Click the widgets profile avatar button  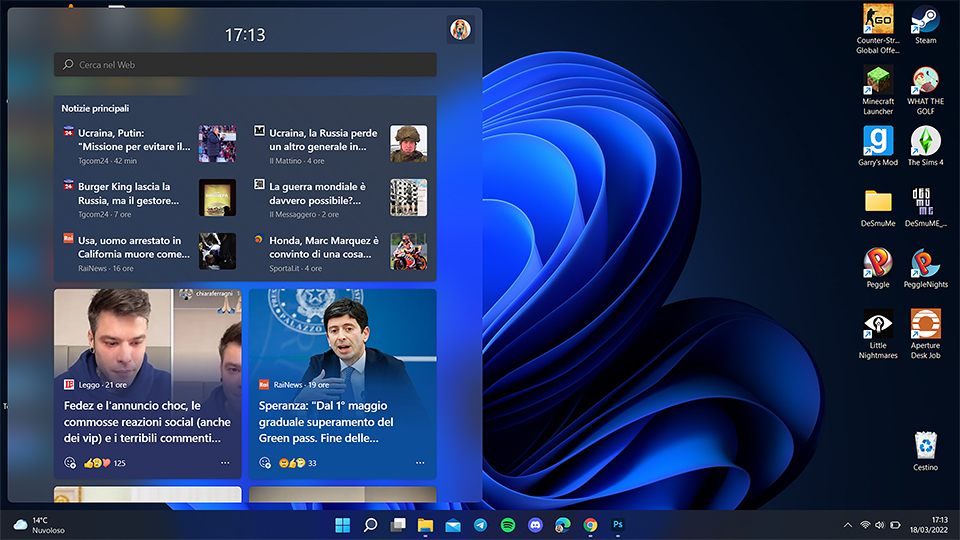pos(460,30)
